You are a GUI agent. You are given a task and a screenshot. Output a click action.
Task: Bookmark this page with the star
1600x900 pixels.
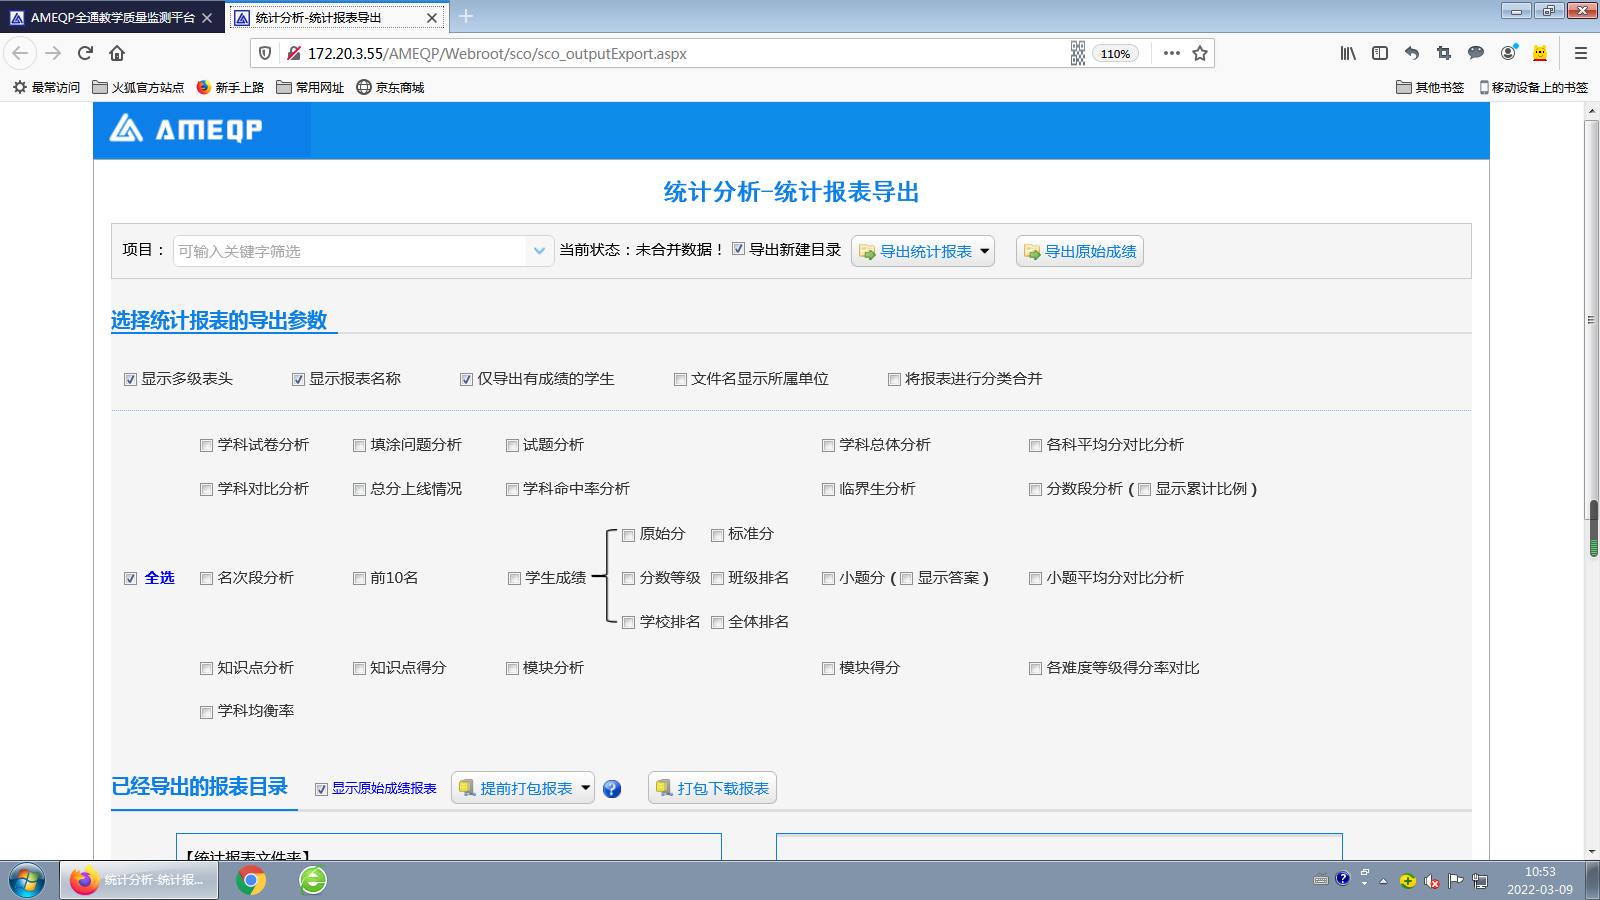pyautogui.click(x=1200, y=53)
